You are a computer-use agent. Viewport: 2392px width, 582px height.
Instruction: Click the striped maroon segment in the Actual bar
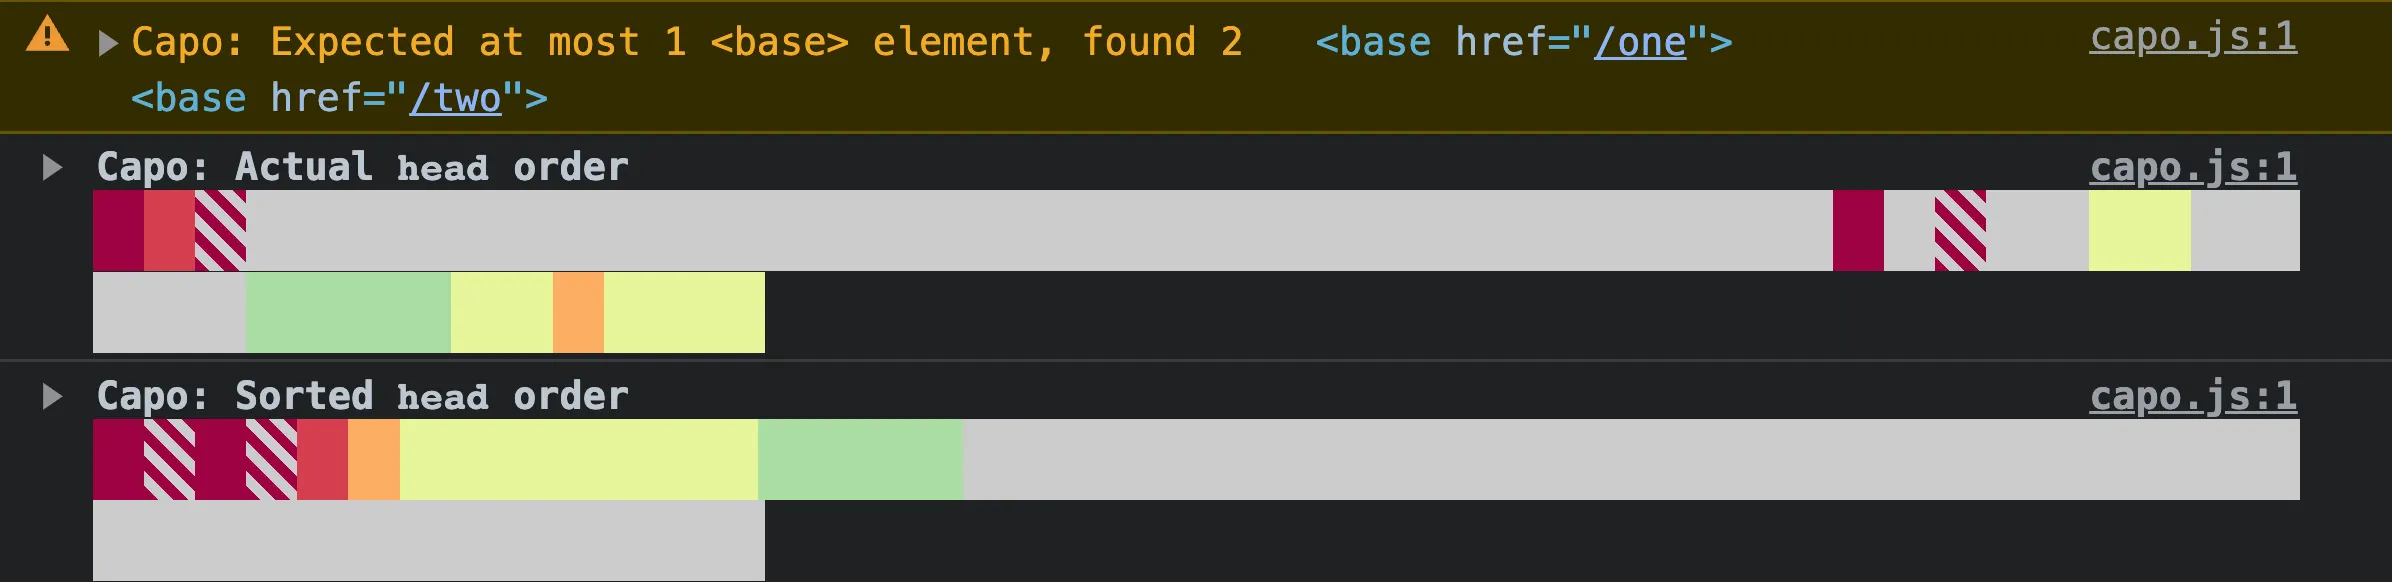(220, 230)
